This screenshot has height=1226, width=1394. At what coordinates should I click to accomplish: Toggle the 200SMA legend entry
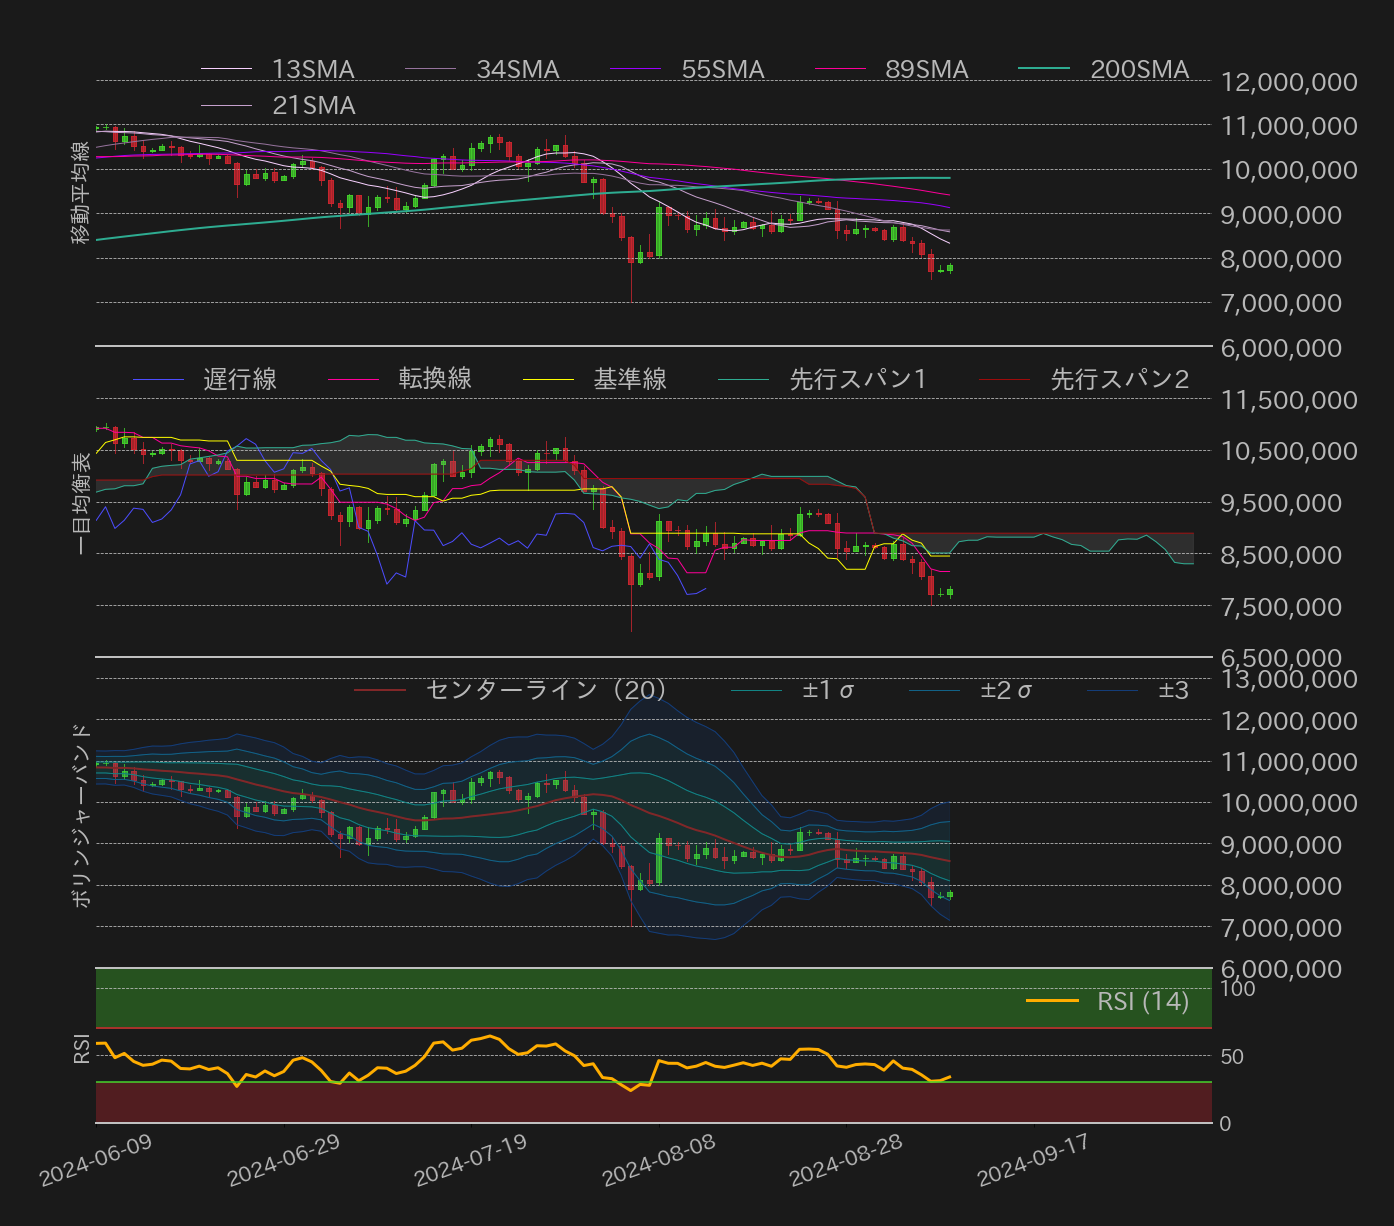[x=1104, y=69]
